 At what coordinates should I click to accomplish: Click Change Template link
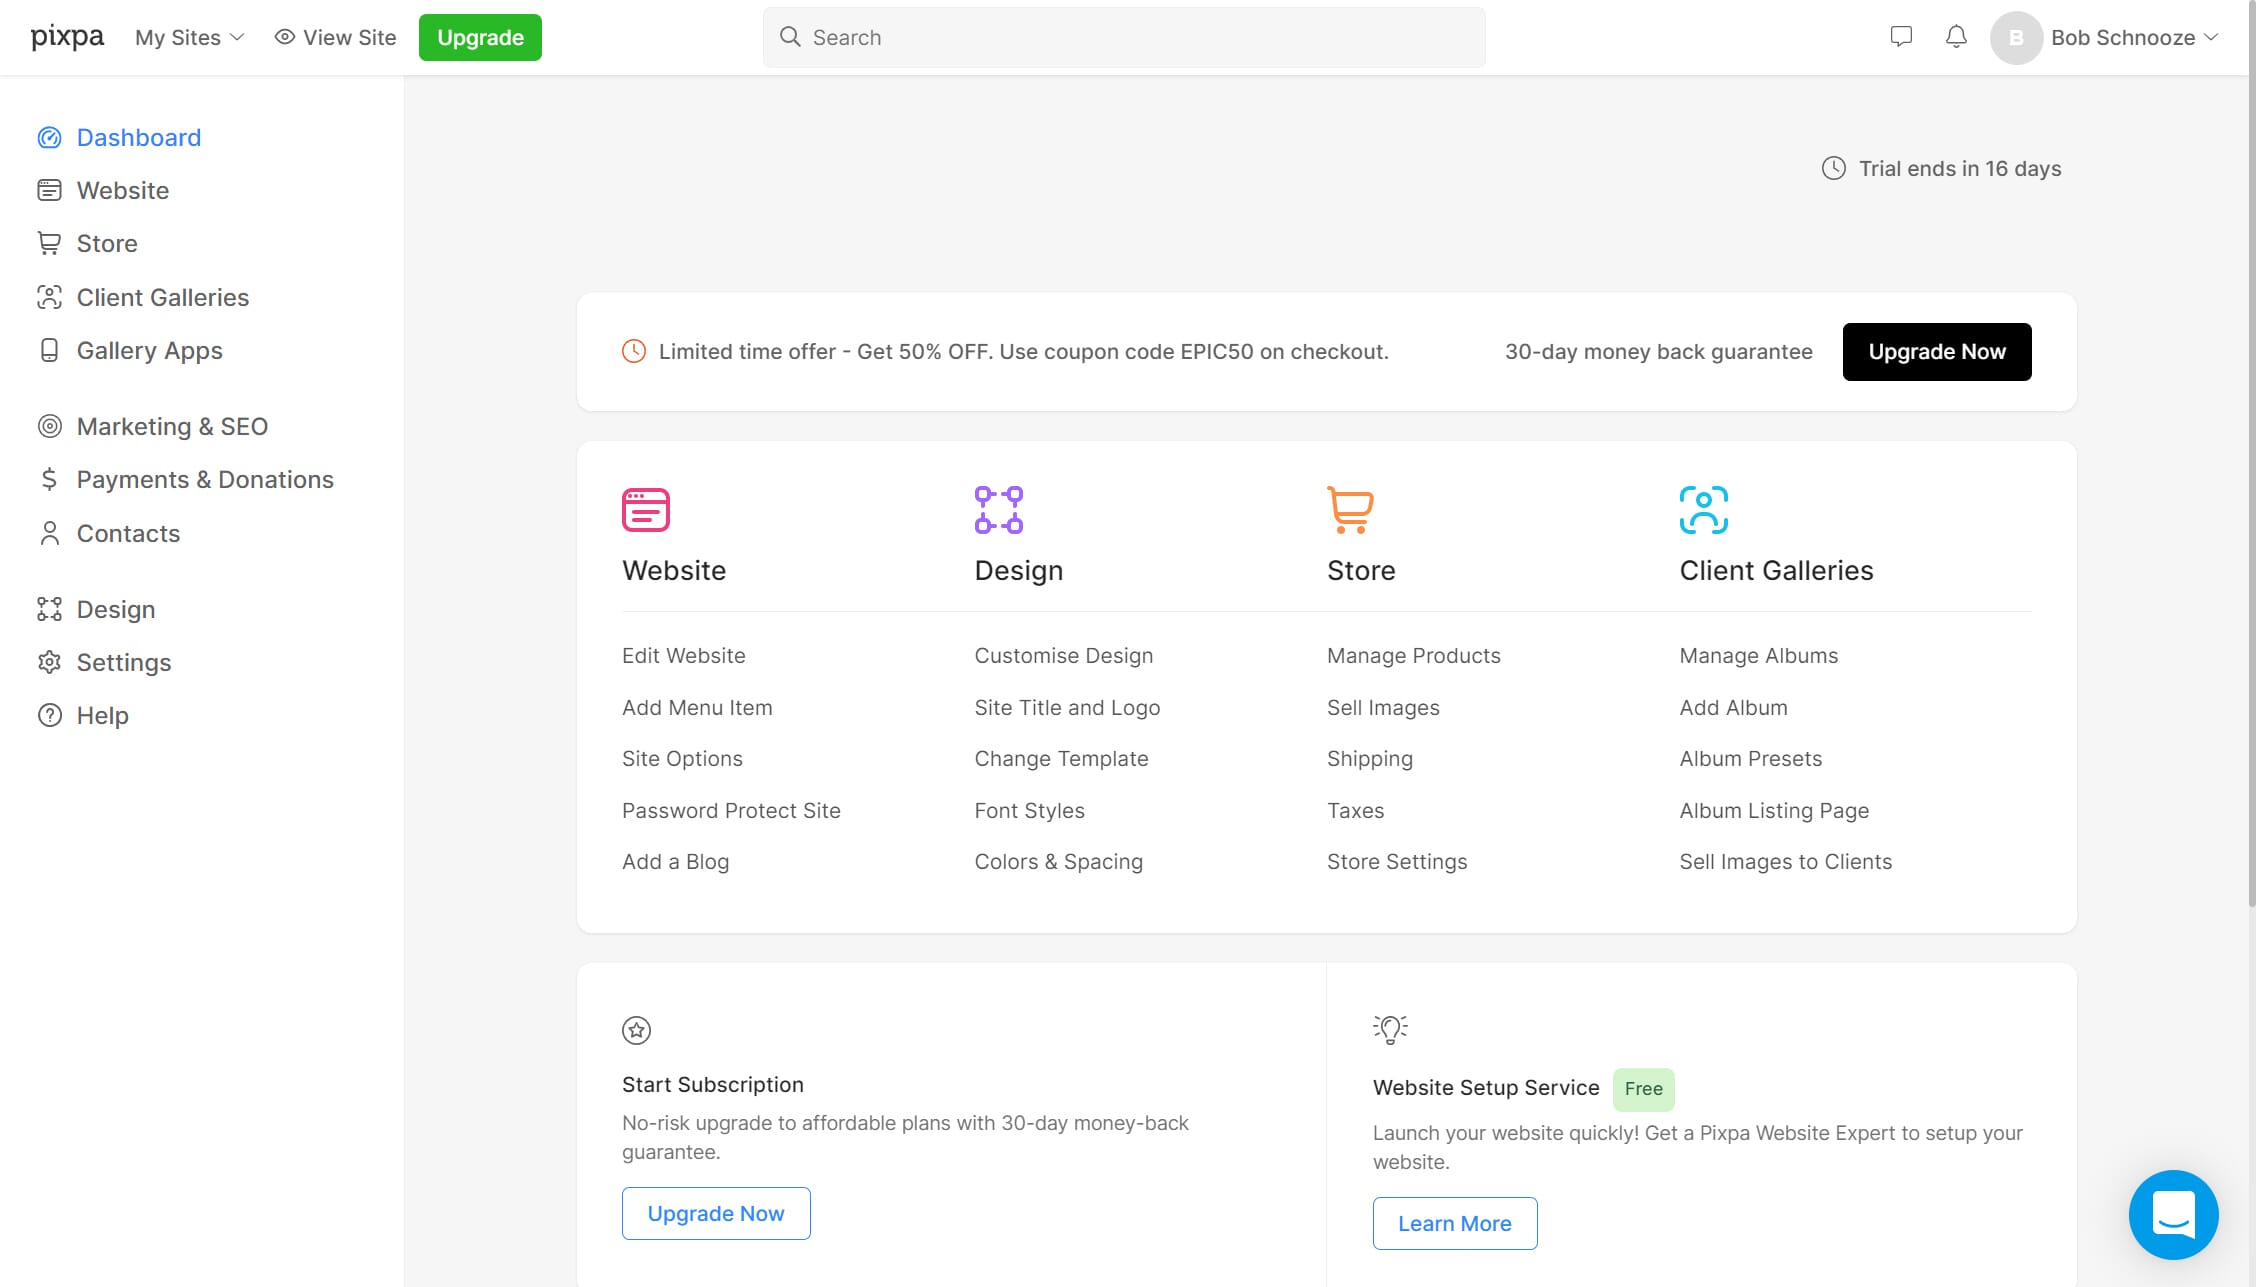1061,758
